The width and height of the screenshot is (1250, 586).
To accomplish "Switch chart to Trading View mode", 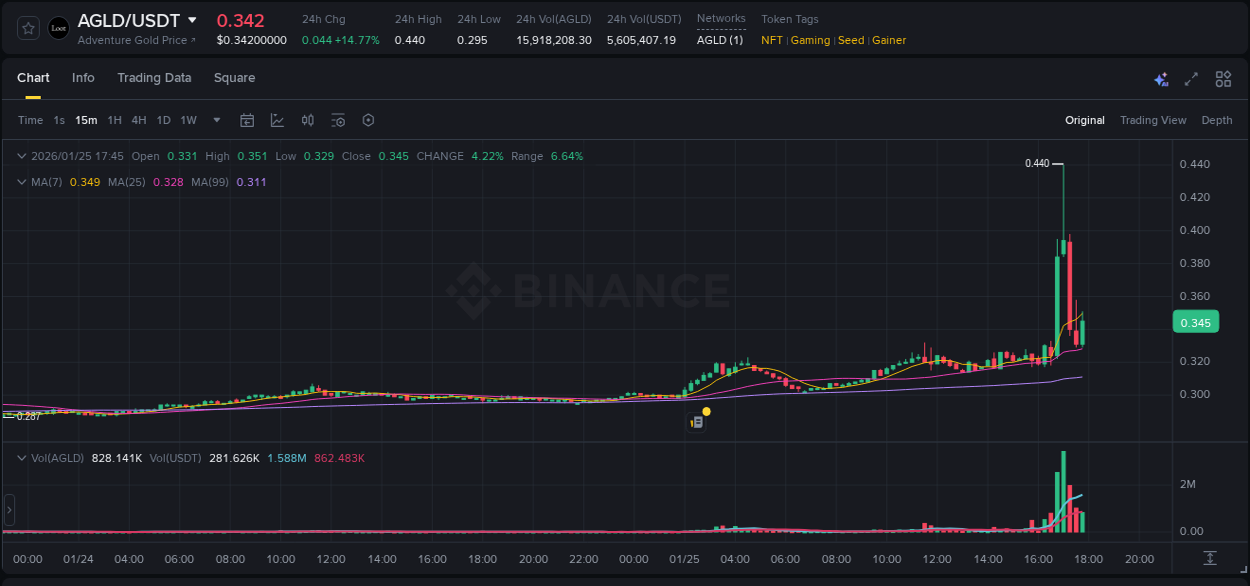I will pos(1153,120).
